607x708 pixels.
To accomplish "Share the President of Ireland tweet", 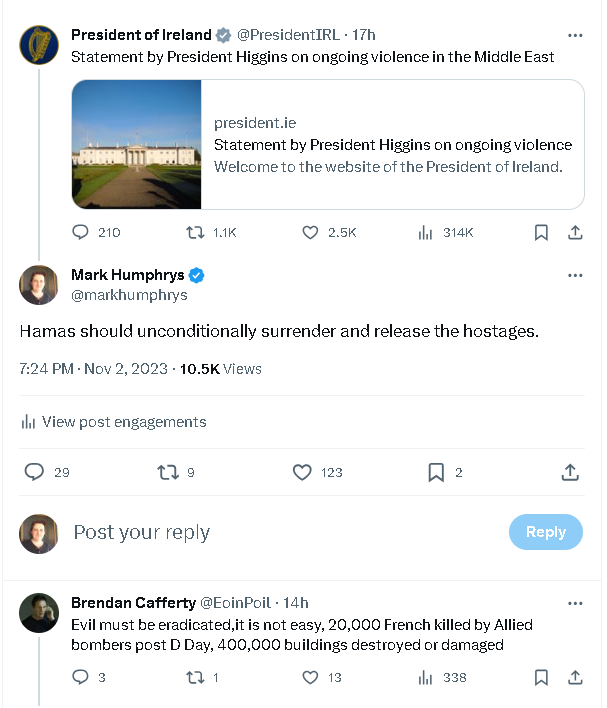I will (x=575, y=232).
